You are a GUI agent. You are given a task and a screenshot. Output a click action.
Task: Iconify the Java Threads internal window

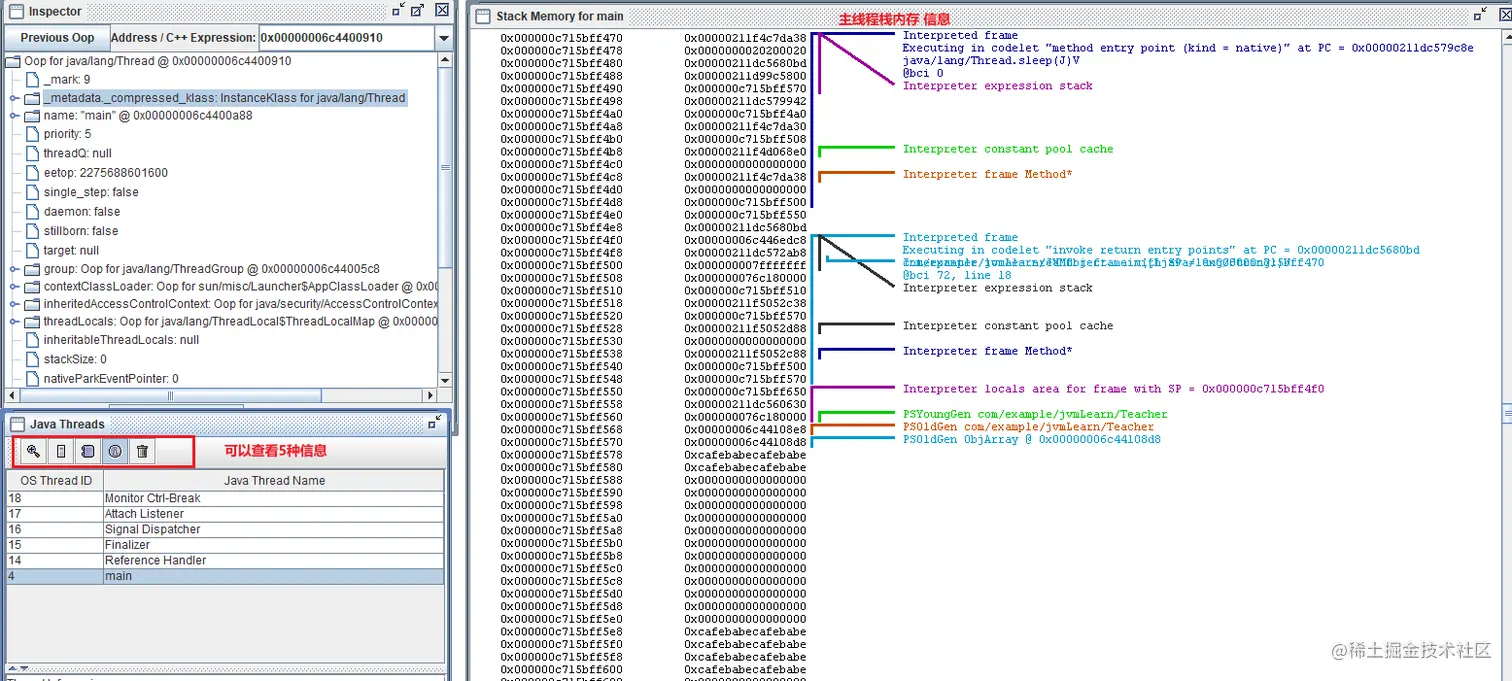pyautogui.click(x=434, y=423)
